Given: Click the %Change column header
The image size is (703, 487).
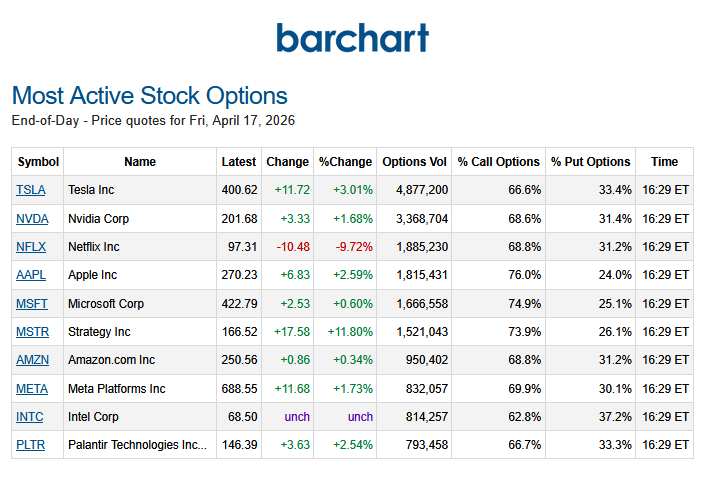Looking at the screenshot, I should (345, 162).
